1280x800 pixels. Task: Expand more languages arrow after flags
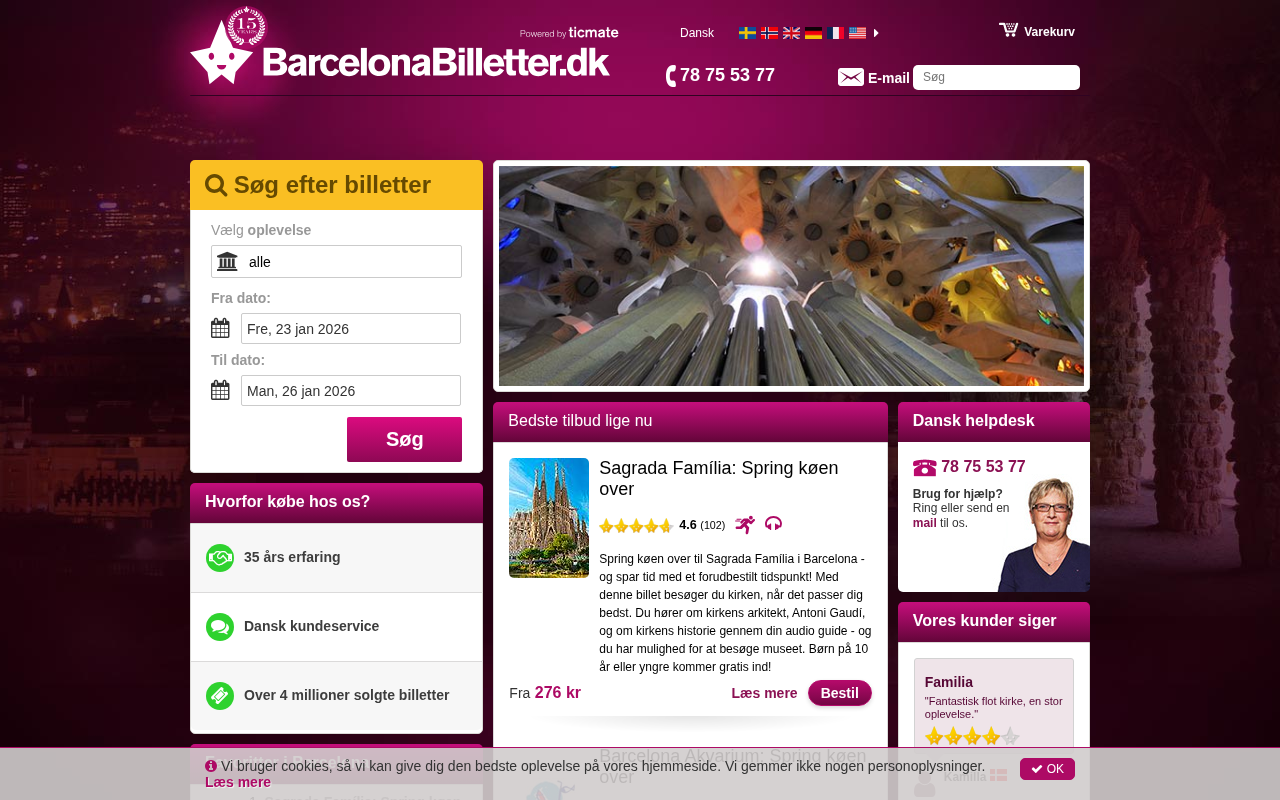point(876,33)
